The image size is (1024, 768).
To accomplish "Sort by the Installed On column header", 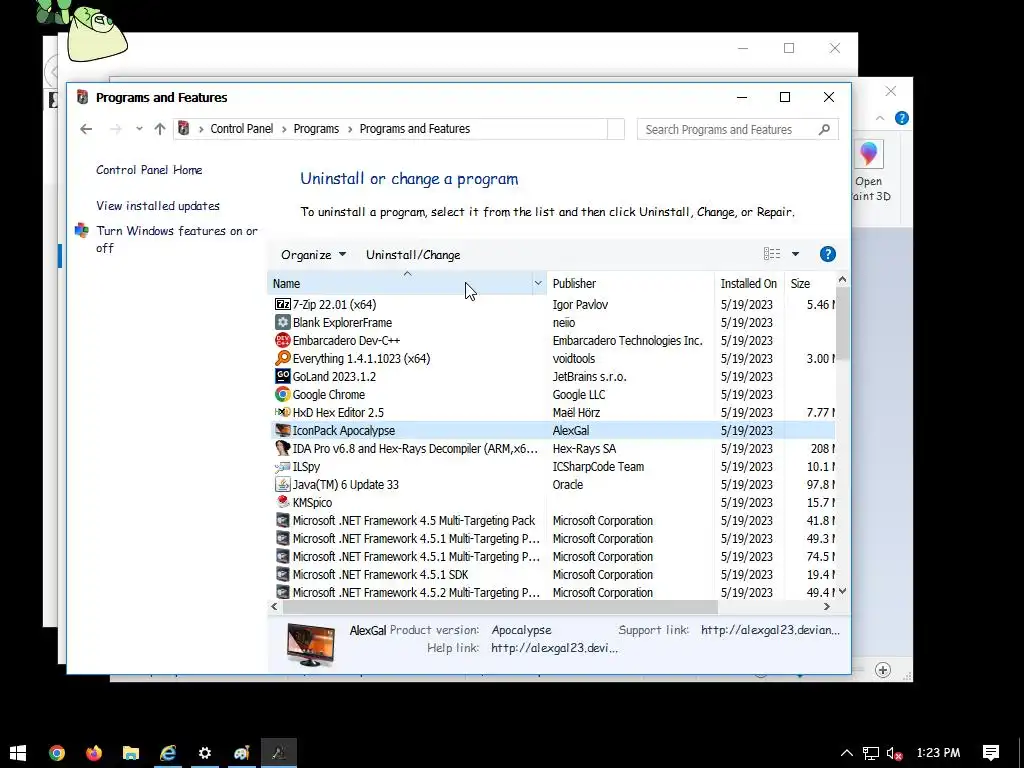I will 749,283.
